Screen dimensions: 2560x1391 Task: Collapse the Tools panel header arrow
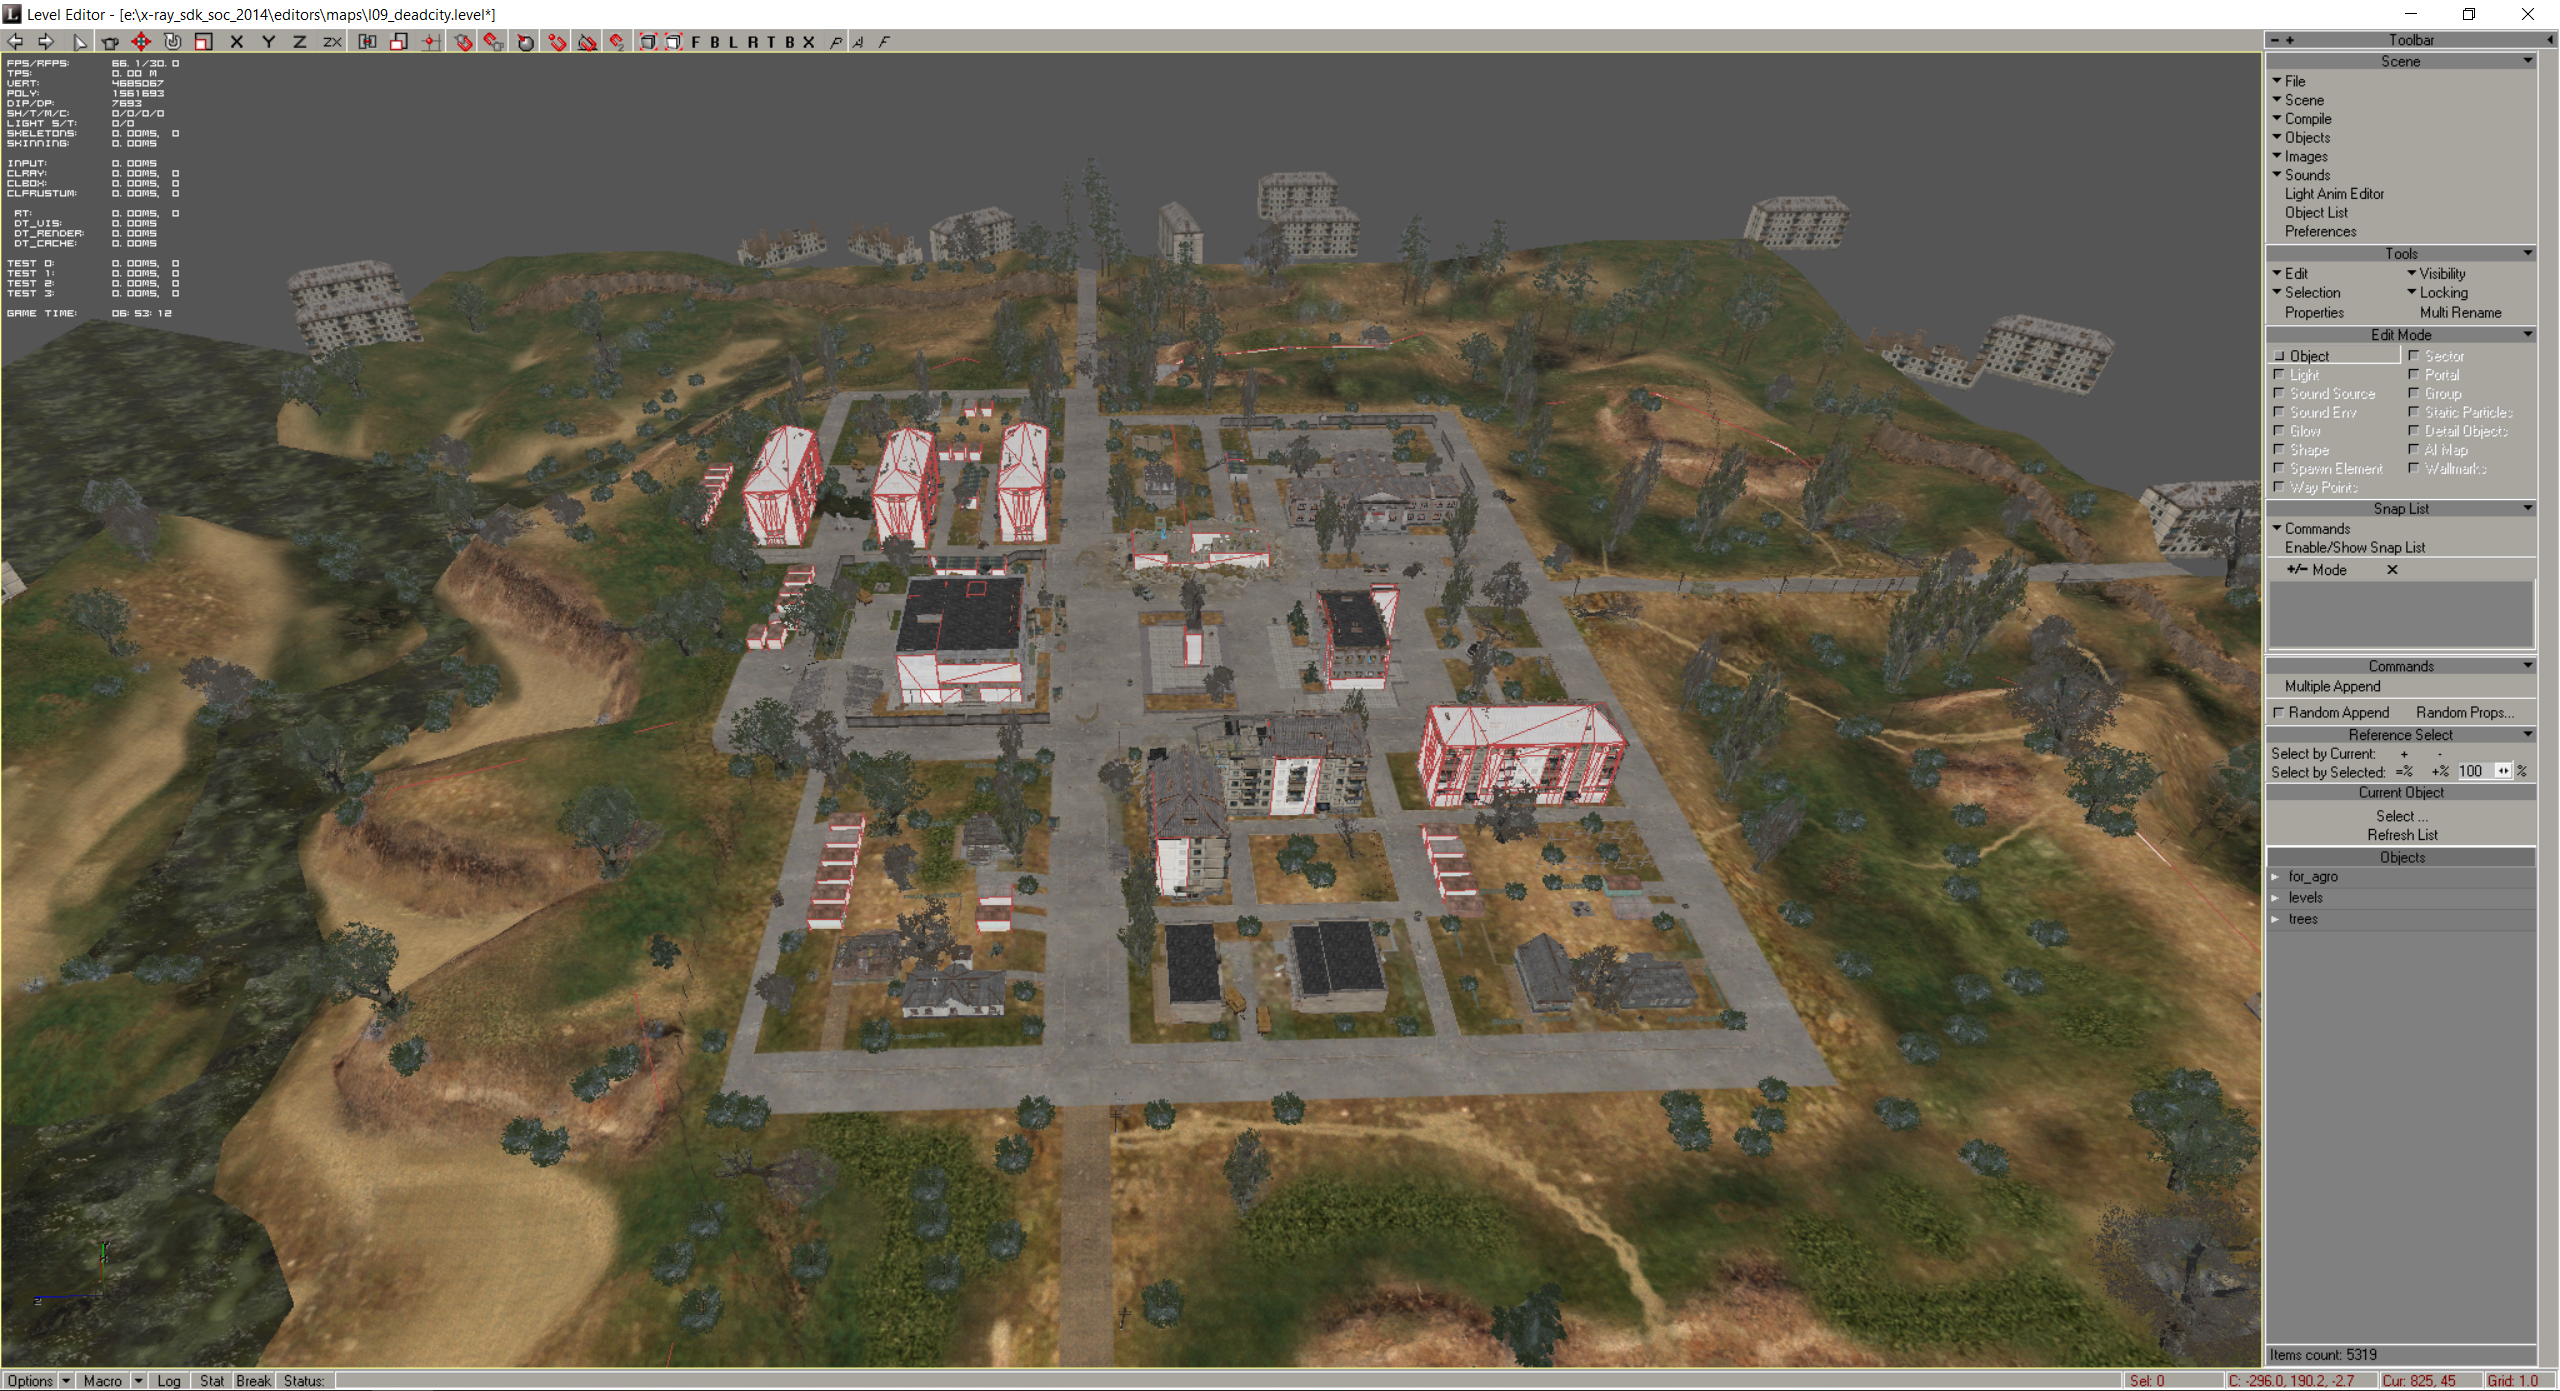[2527, 254]
